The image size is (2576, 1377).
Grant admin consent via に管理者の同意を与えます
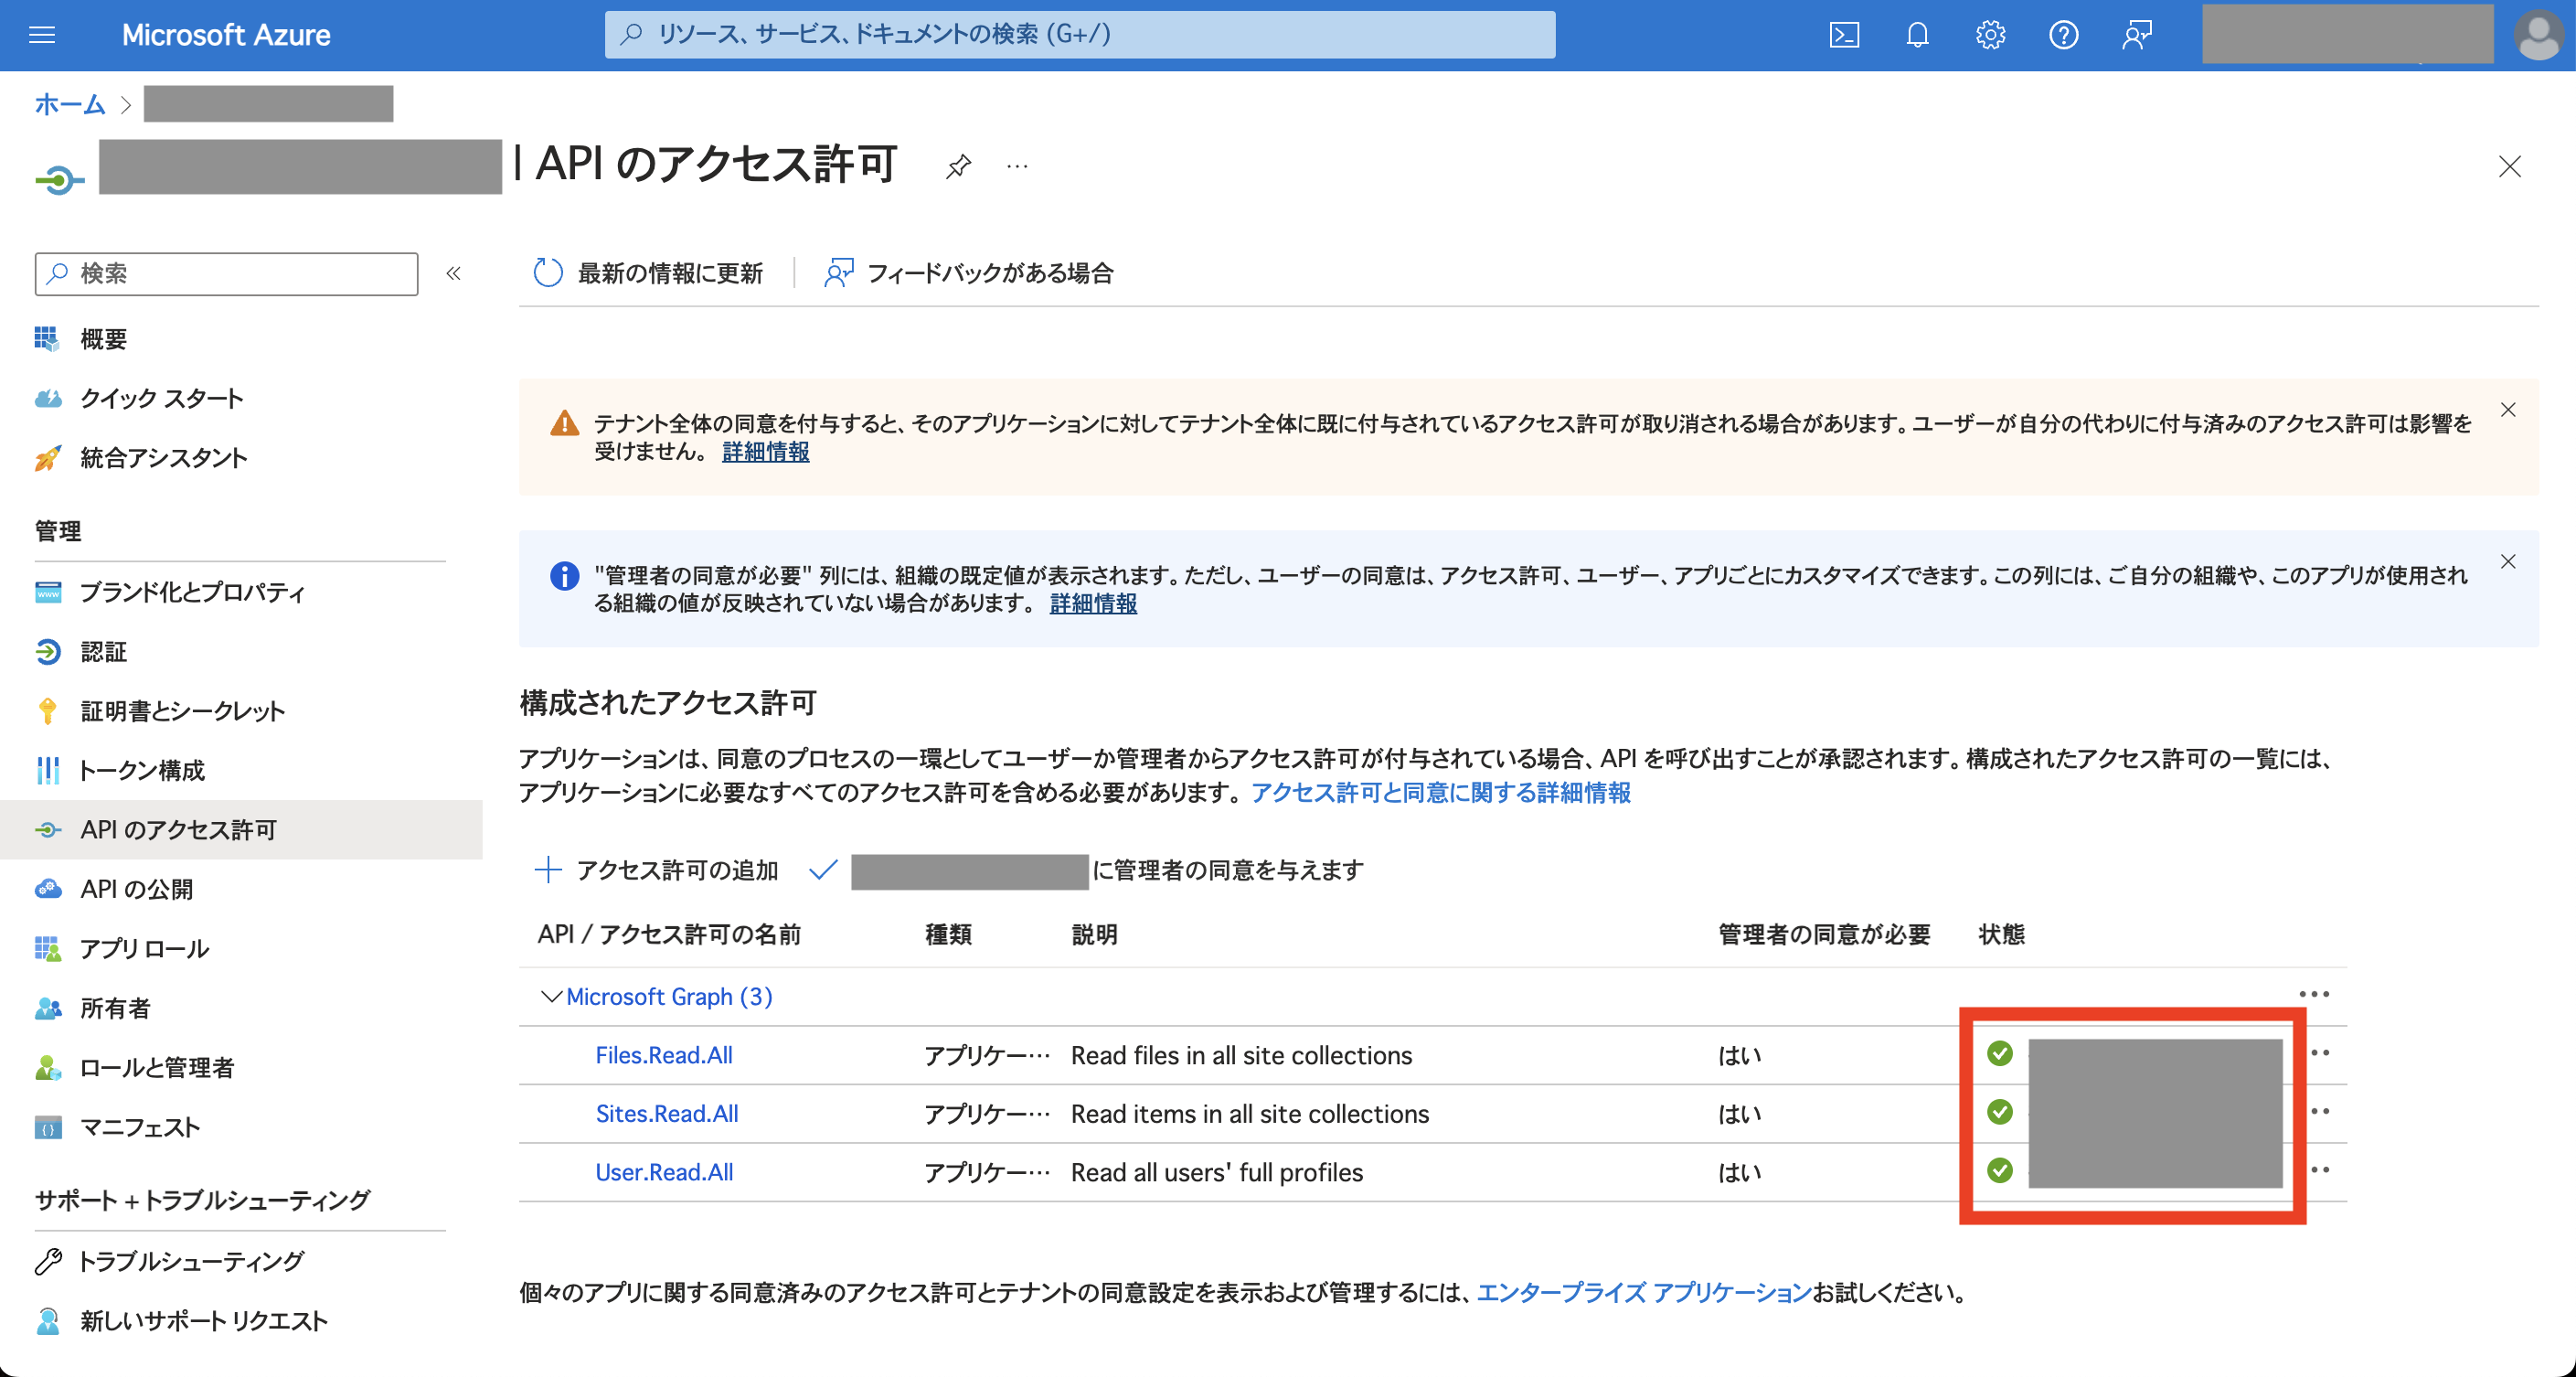tap(1086, 870)
